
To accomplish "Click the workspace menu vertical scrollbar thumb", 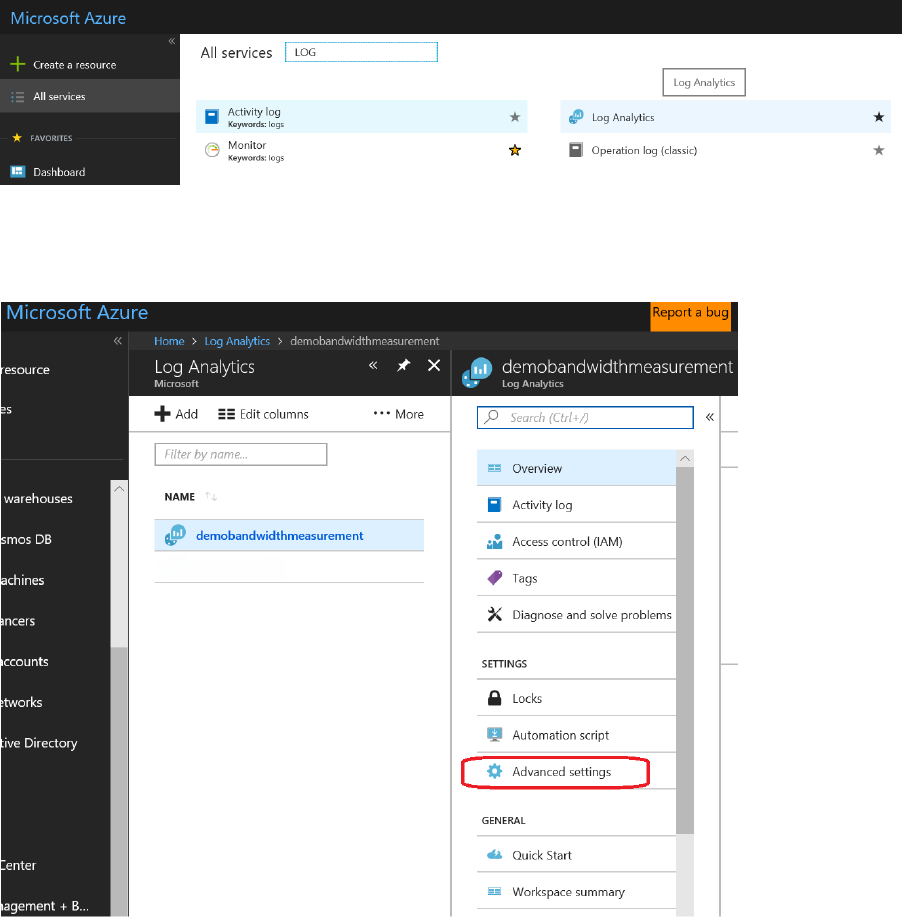I will click(685, 650).
